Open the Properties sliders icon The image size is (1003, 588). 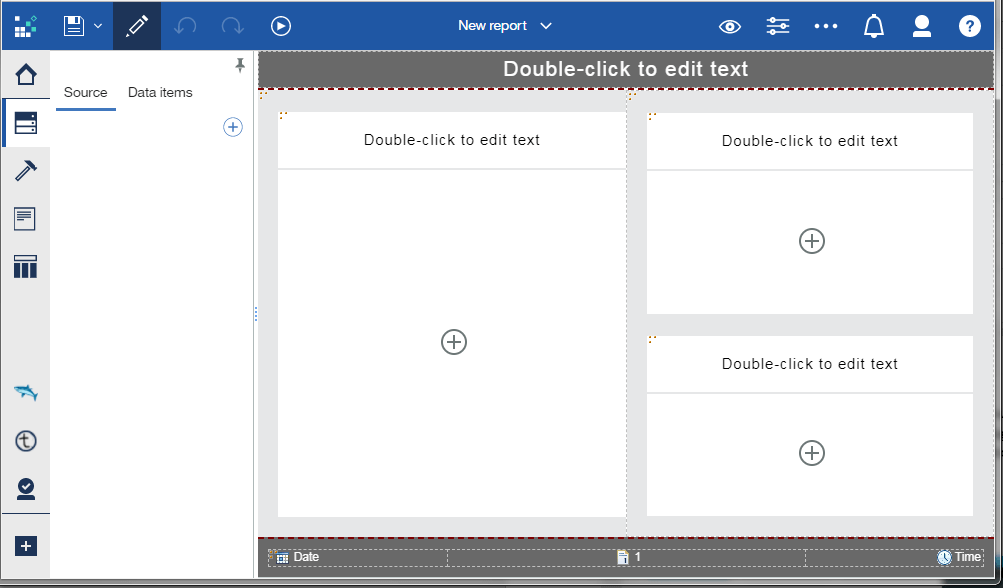click(778, 26)
